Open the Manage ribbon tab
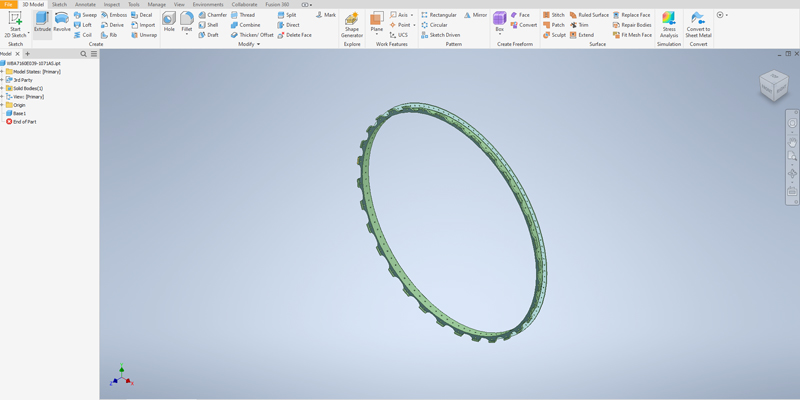 pyautogui.click(x=157, y=5)
